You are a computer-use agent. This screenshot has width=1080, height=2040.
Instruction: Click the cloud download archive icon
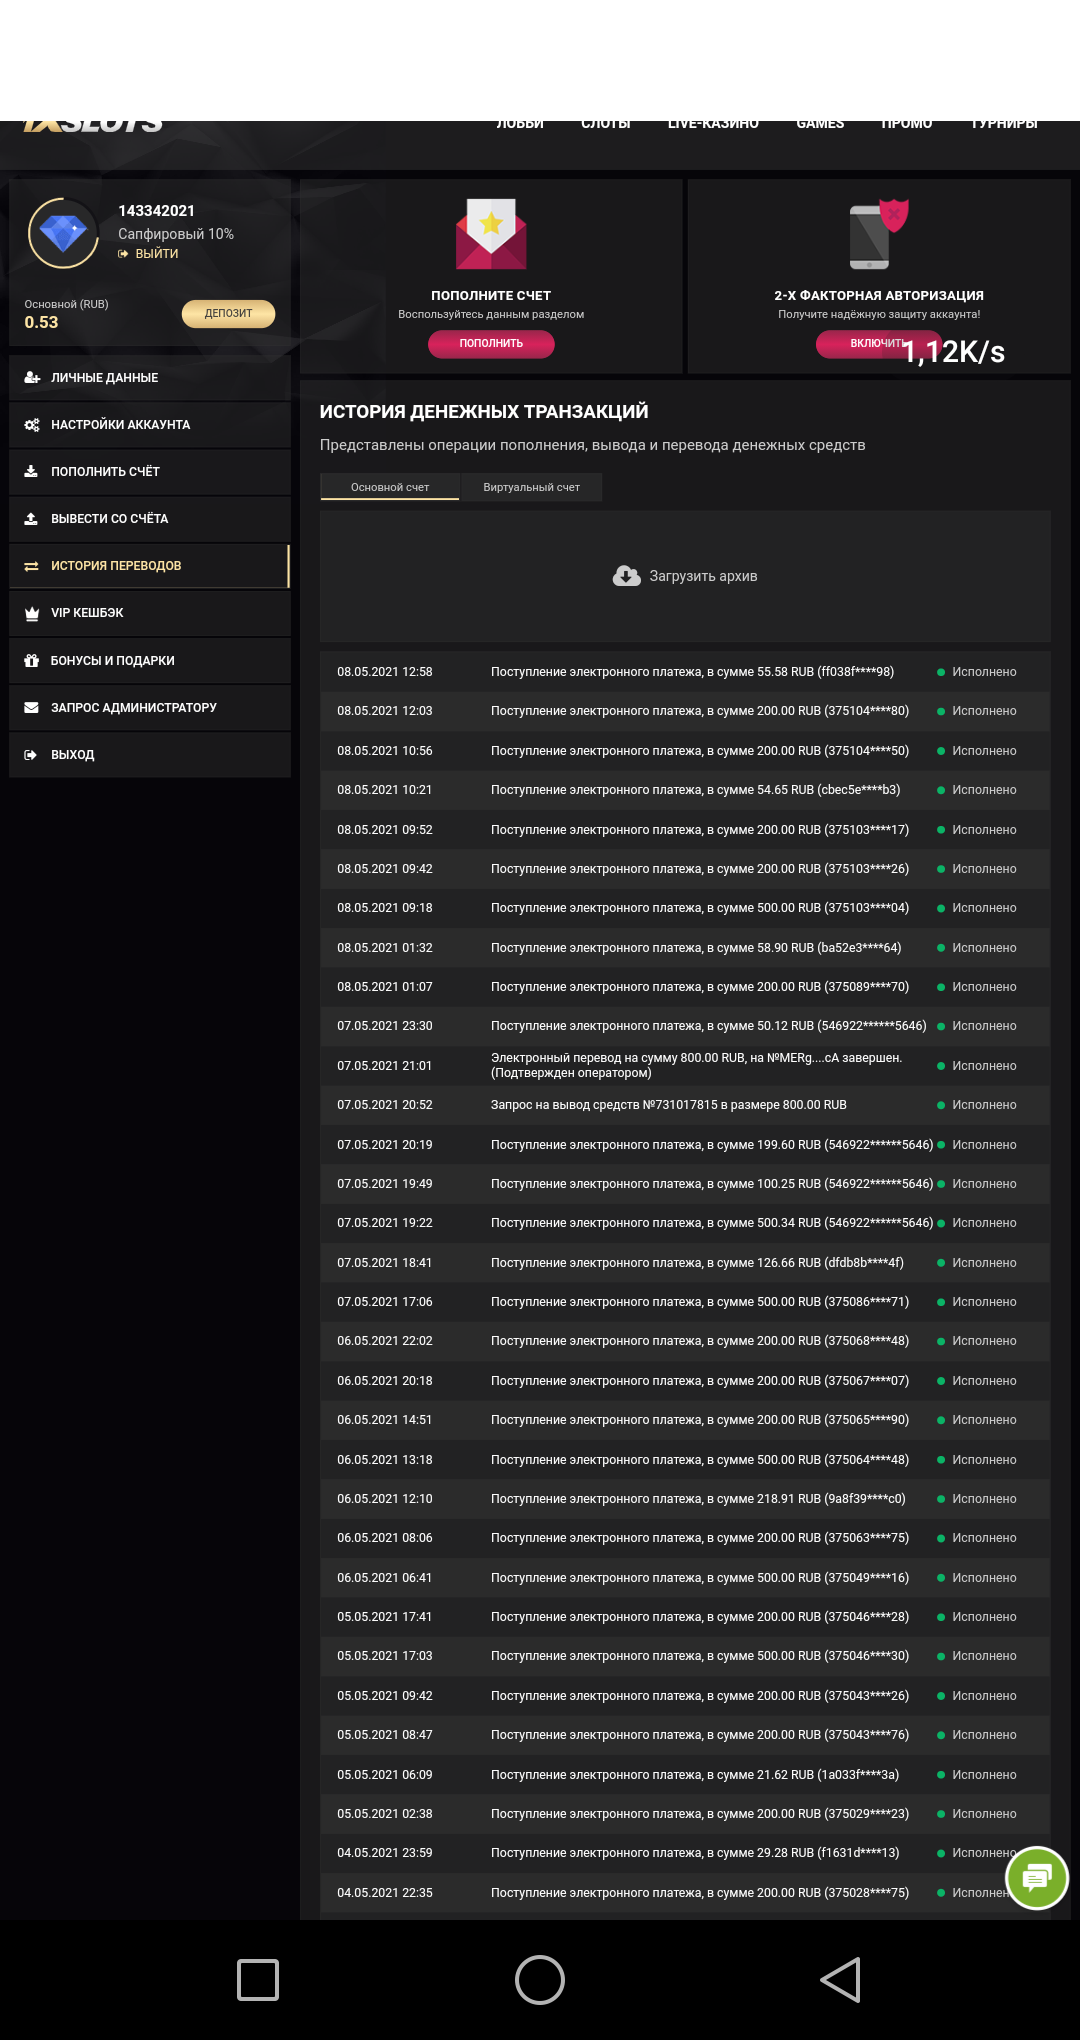627,576
